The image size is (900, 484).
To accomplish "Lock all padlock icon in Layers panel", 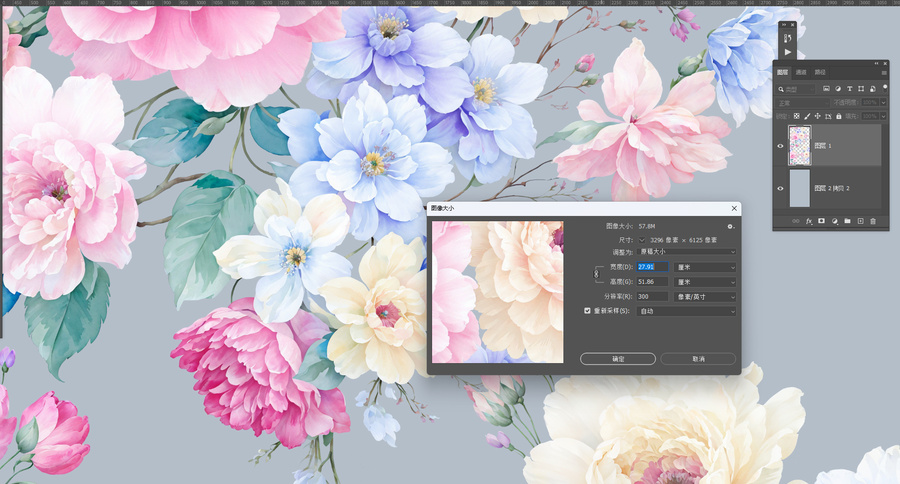I will pos(839,116).
